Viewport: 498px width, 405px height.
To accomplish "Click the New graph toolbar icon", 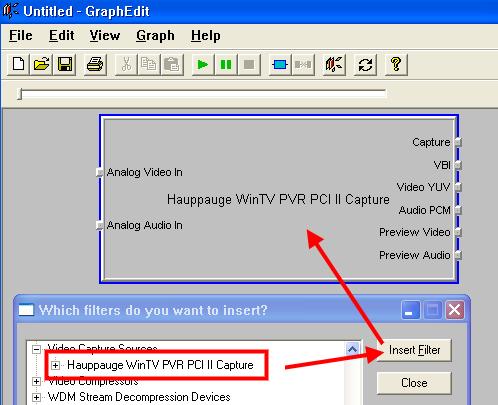I will tap(18, 64).
